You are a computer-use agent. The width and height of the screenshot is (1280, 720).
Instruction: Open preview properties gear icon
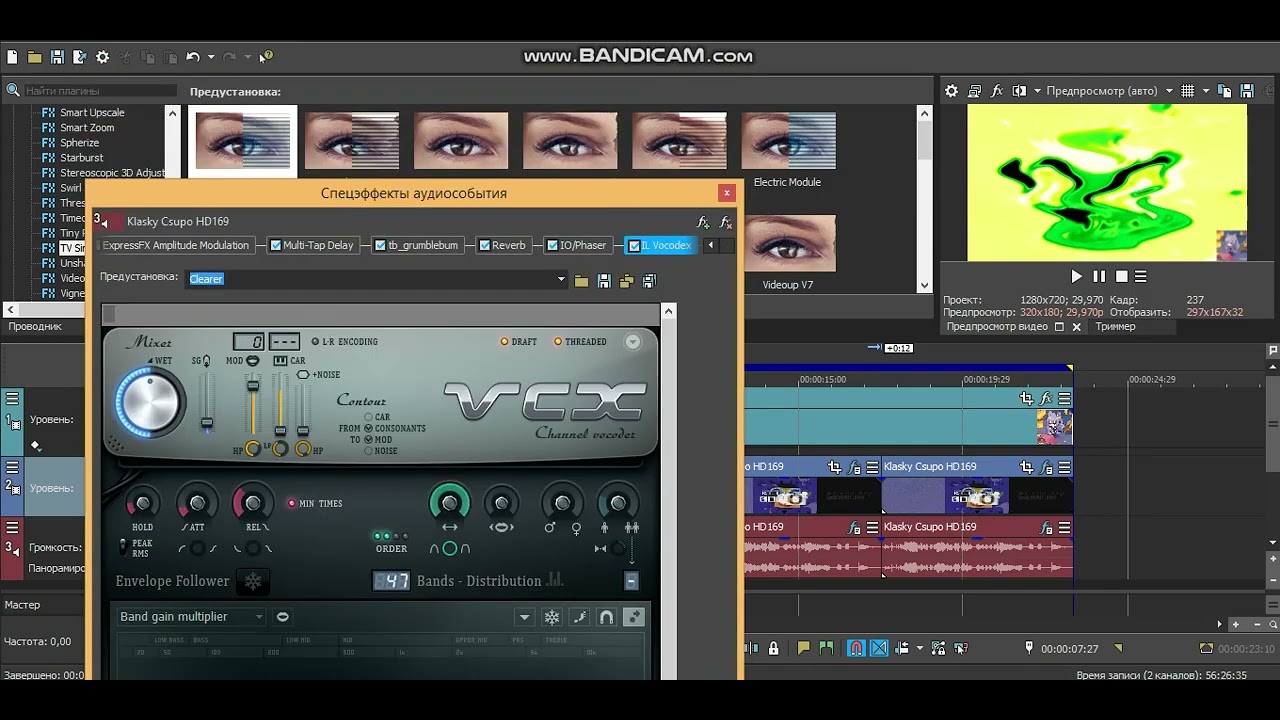tap(952, 91)
